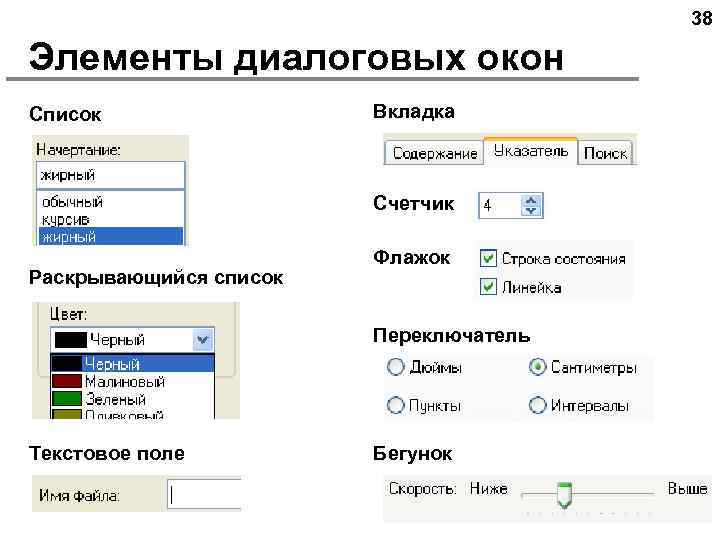
Task: Select highlighted жирный list item
Action: point(111,236)
